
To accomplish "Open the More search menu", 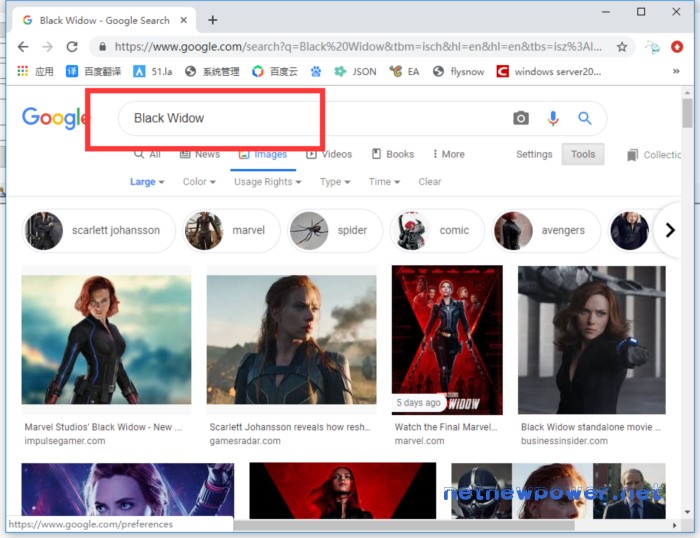I will click(x=448, y=154).
